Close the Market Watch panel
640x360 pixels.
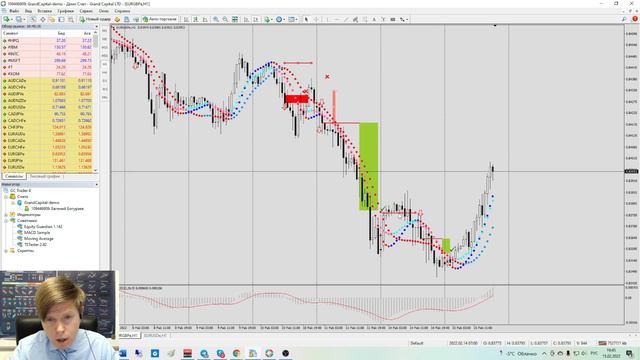click(96, 27)
